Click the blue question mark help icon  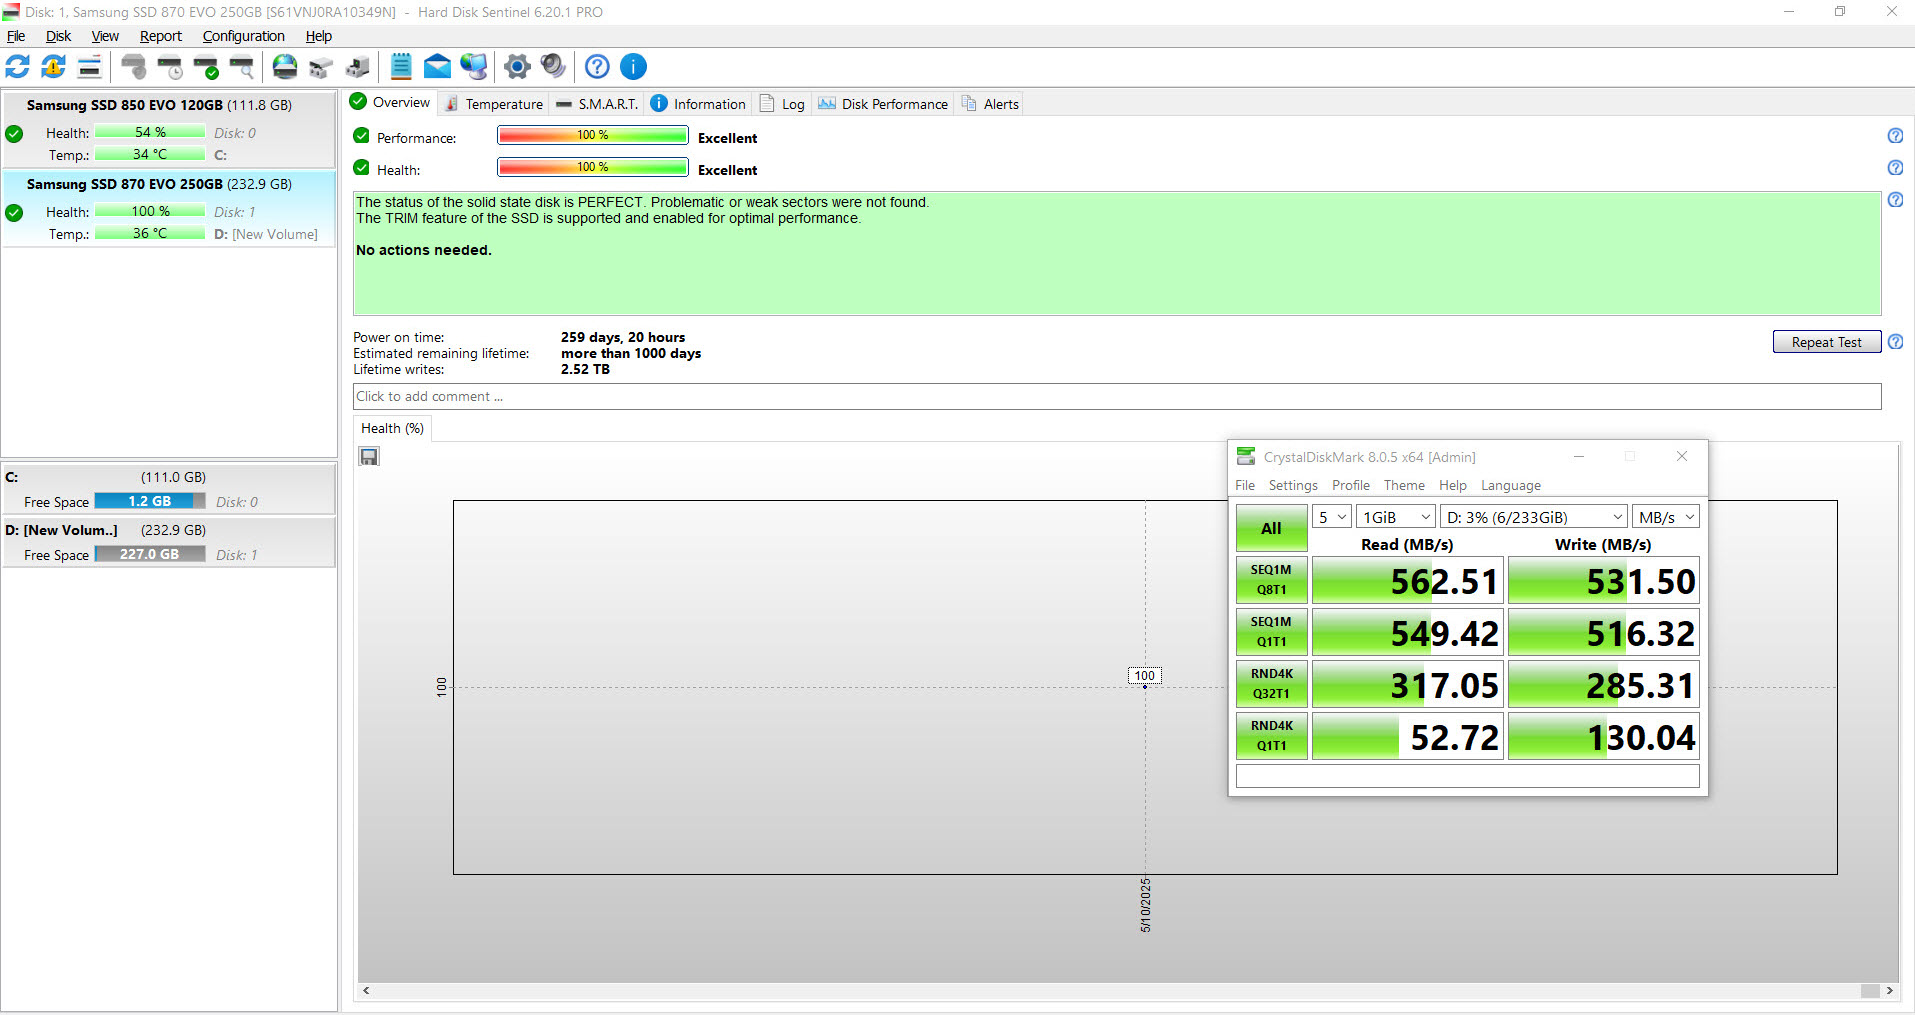click(597, 67)
